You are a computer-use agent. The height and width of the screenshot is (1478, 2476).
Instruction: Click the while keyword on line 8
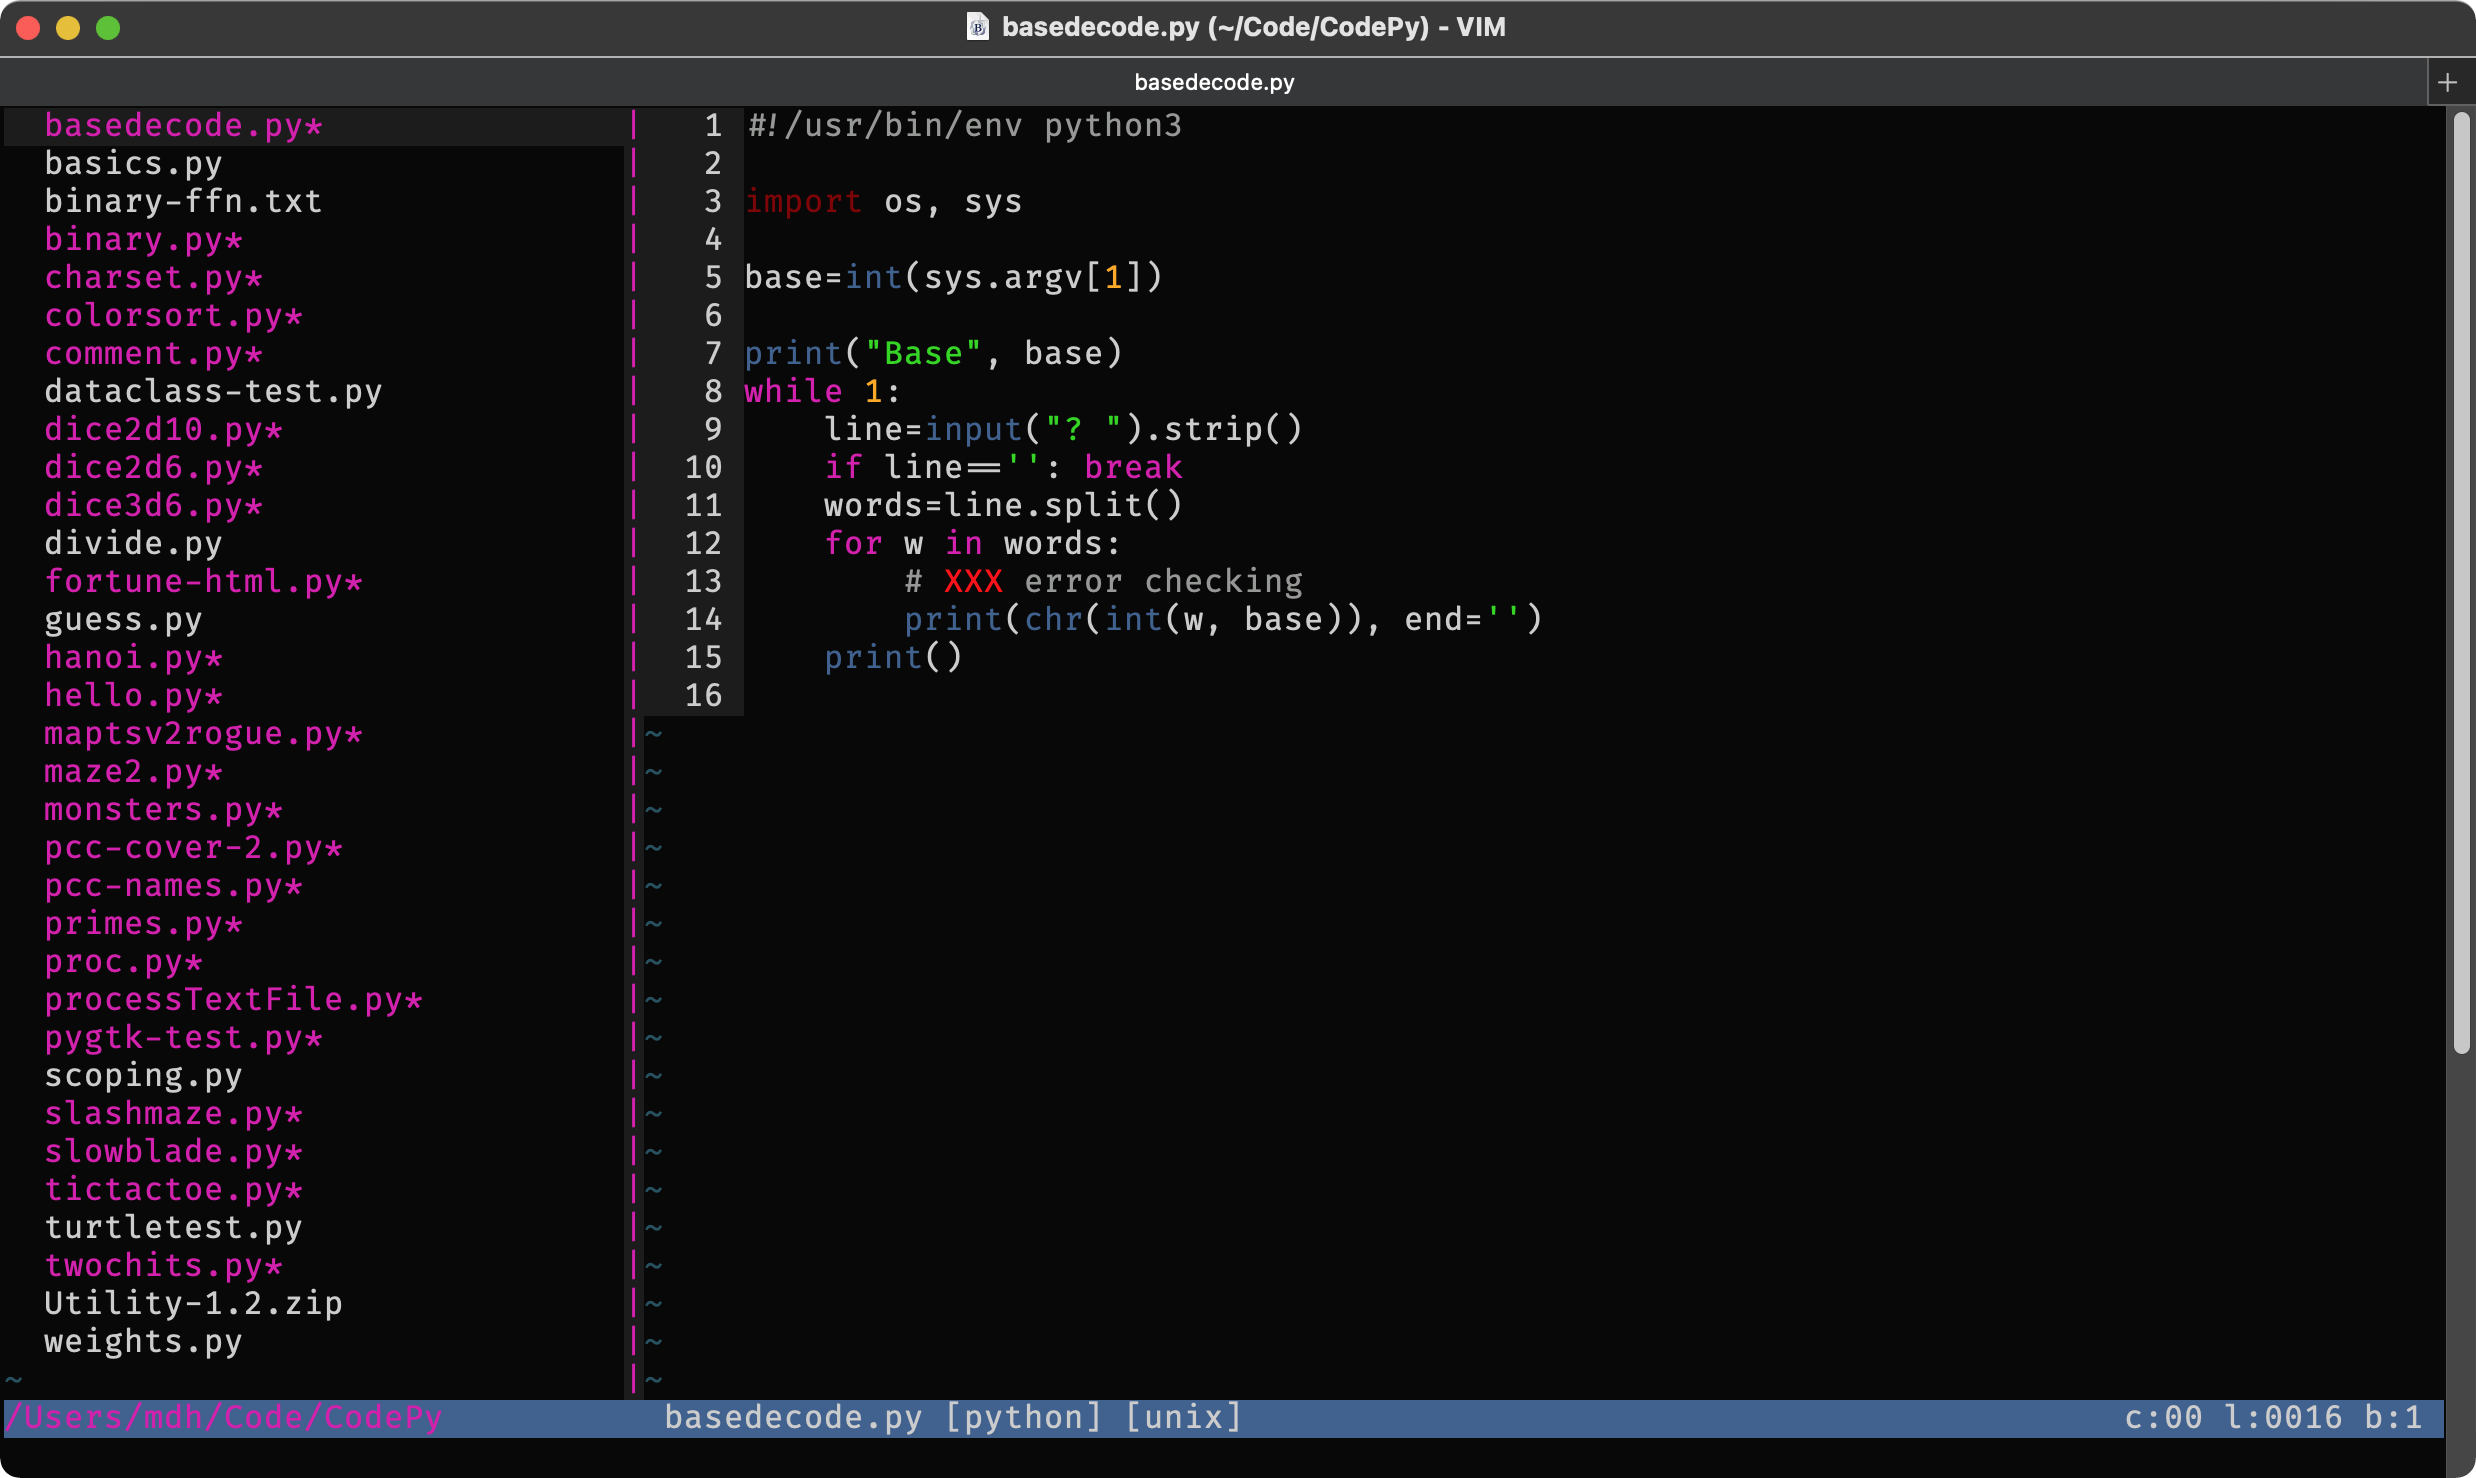pos(793,391)
